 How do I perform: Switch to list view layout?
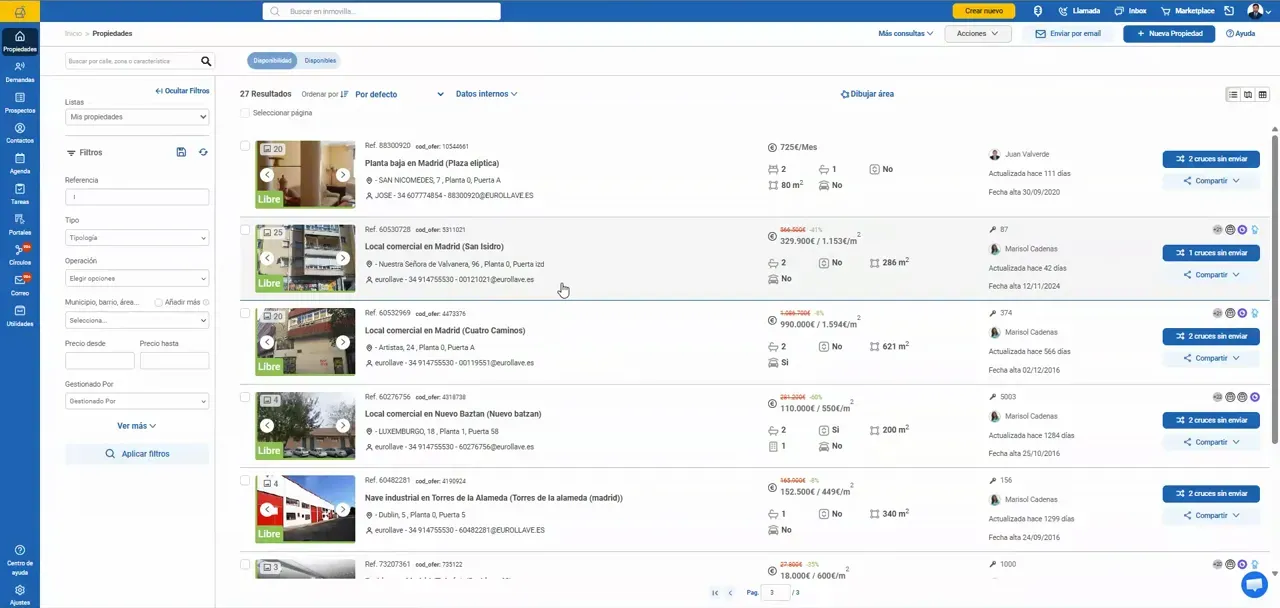point(1233,94)
